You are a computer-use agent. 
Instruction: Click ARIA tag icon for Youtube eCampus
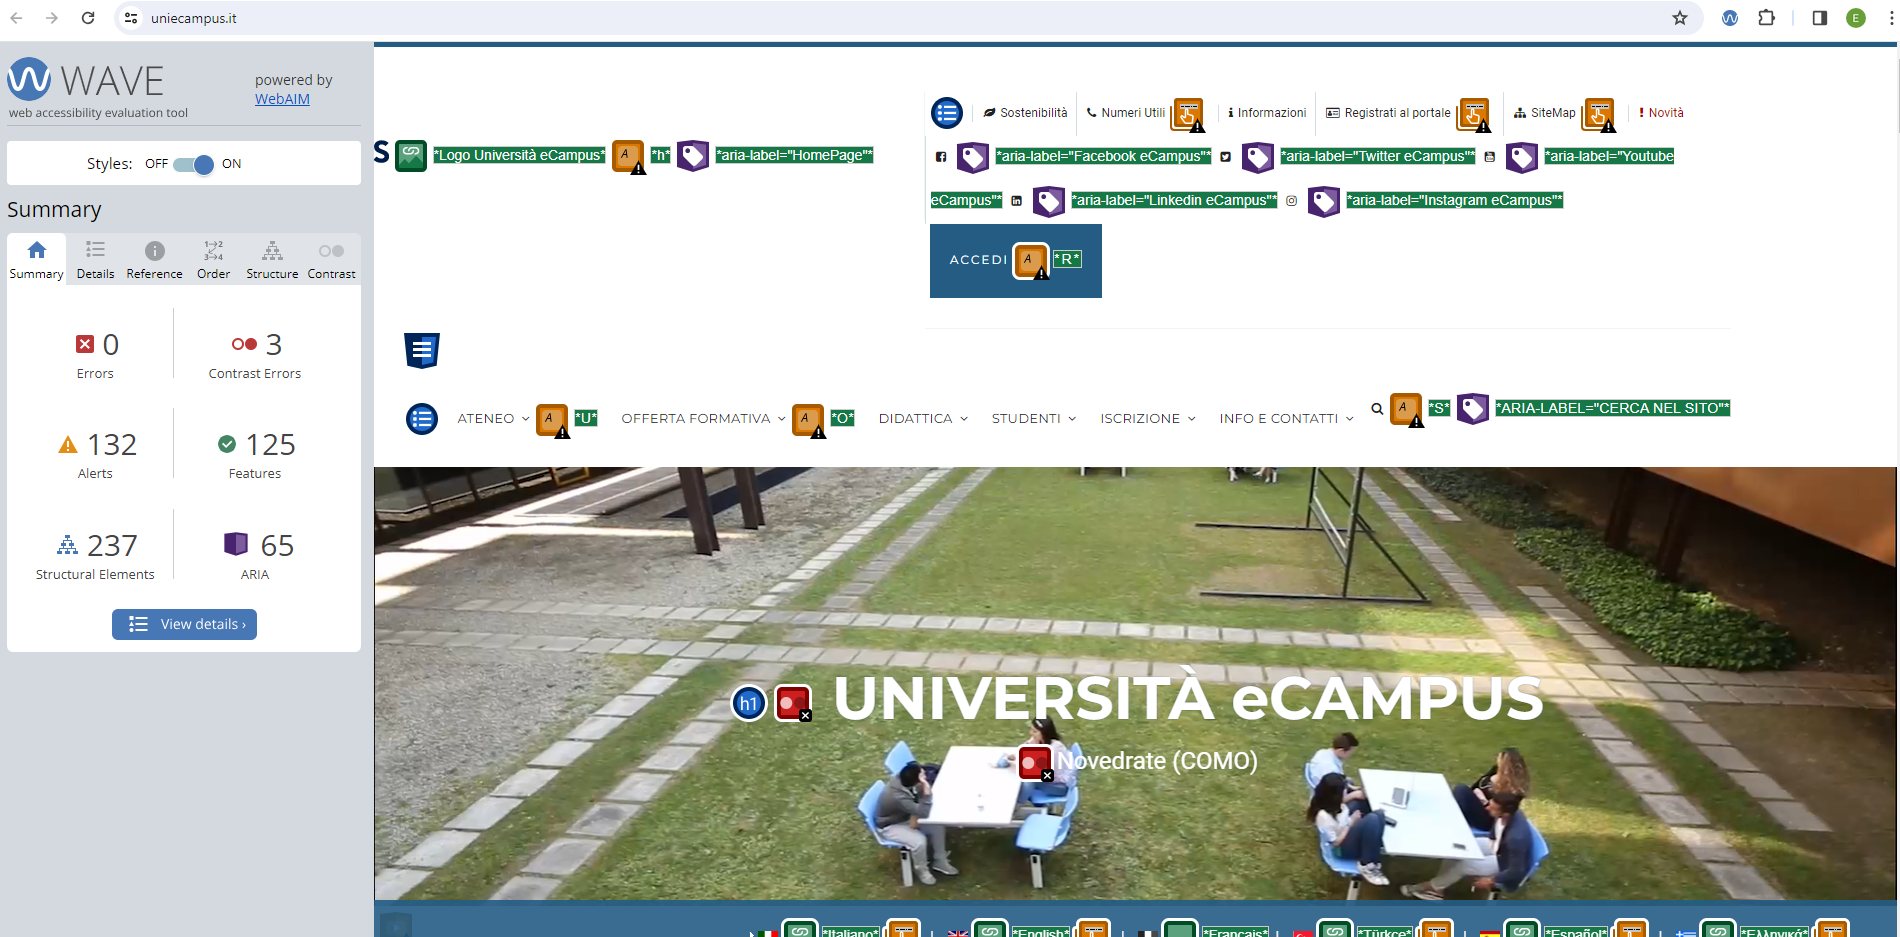click(1522, 157)
